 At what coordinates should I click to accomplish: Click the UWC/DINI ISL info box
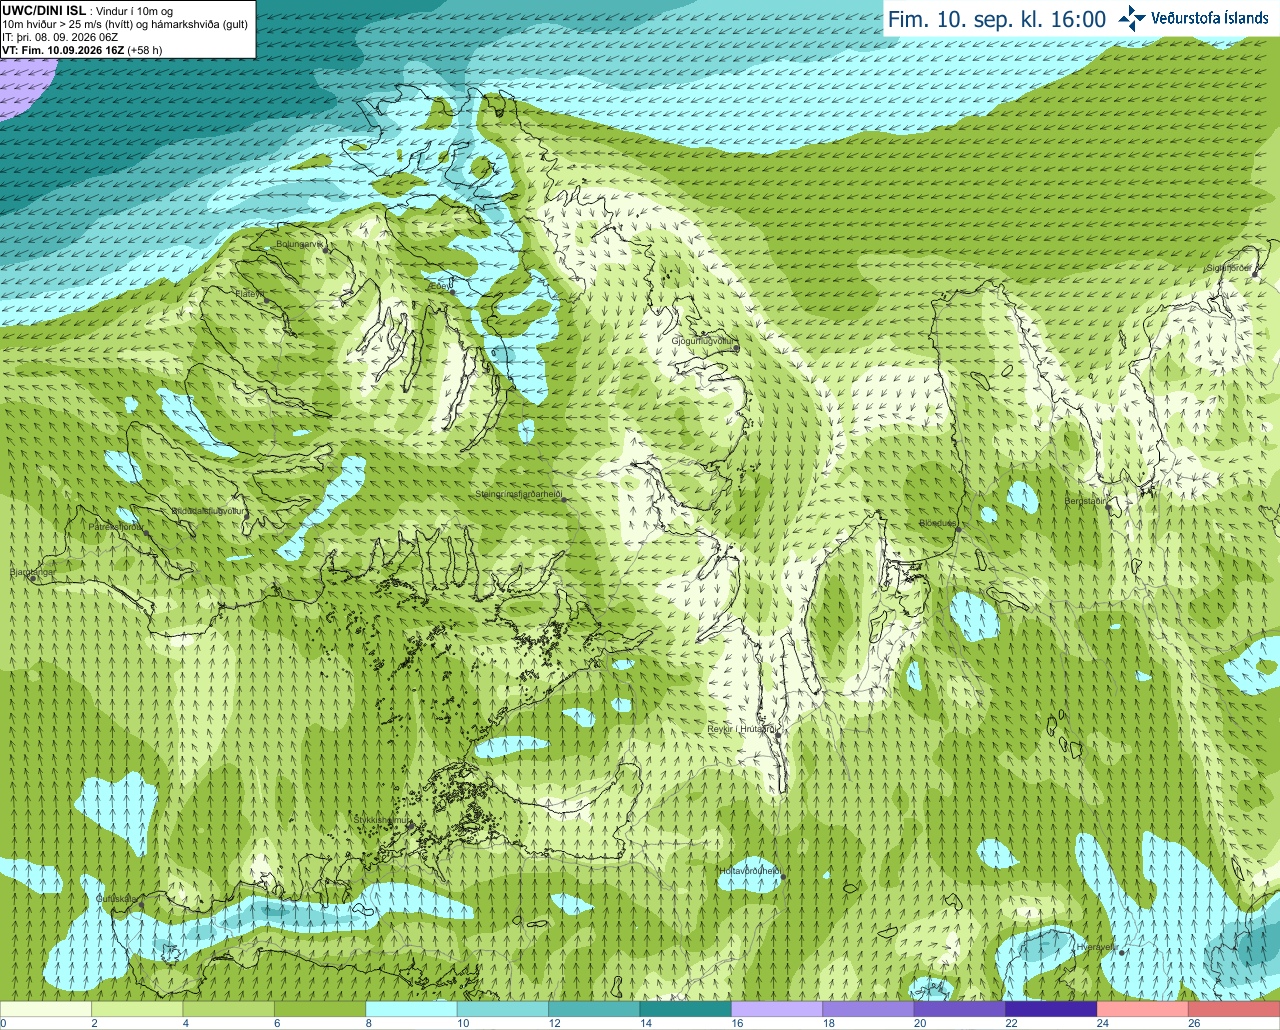[127, 29]
